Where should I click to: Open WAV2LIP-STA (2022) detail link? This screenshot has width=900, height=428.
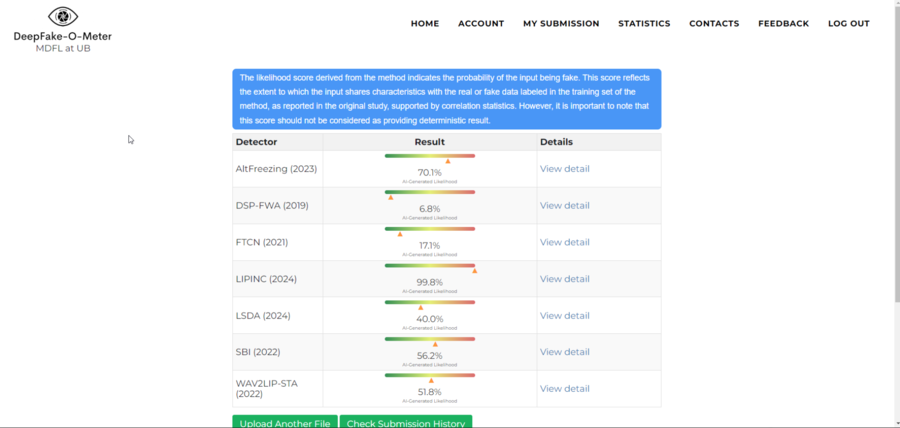[x=564, y=389]
